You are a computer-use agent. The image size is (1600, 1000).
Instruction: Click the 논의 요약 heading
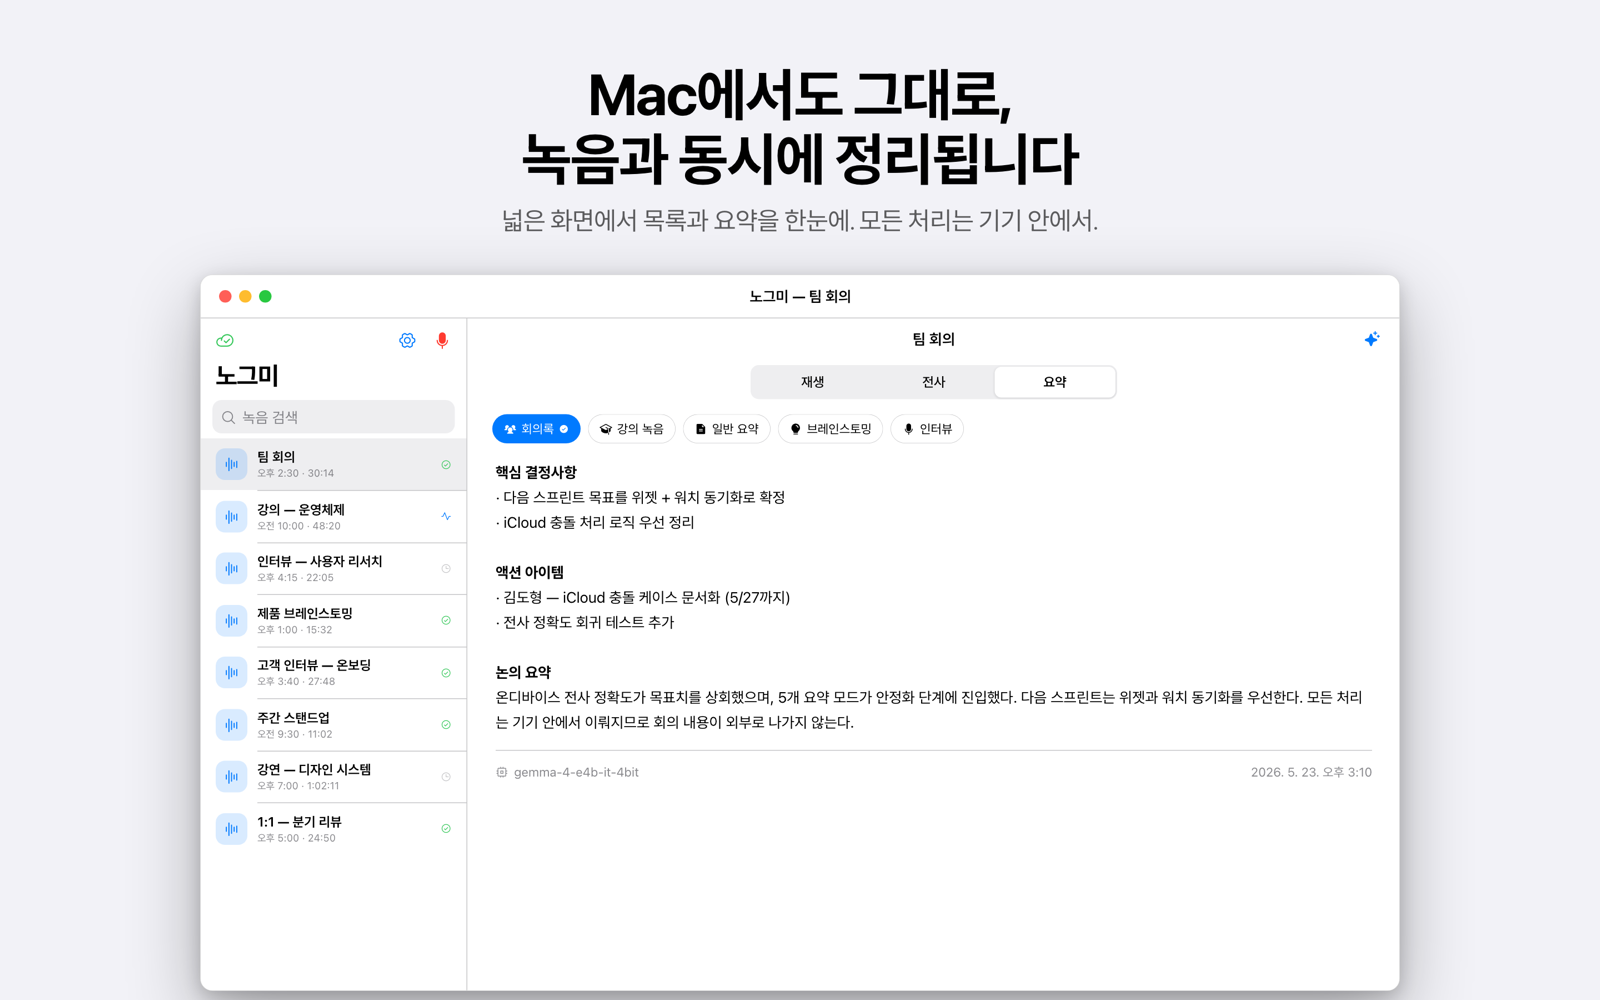523,672
